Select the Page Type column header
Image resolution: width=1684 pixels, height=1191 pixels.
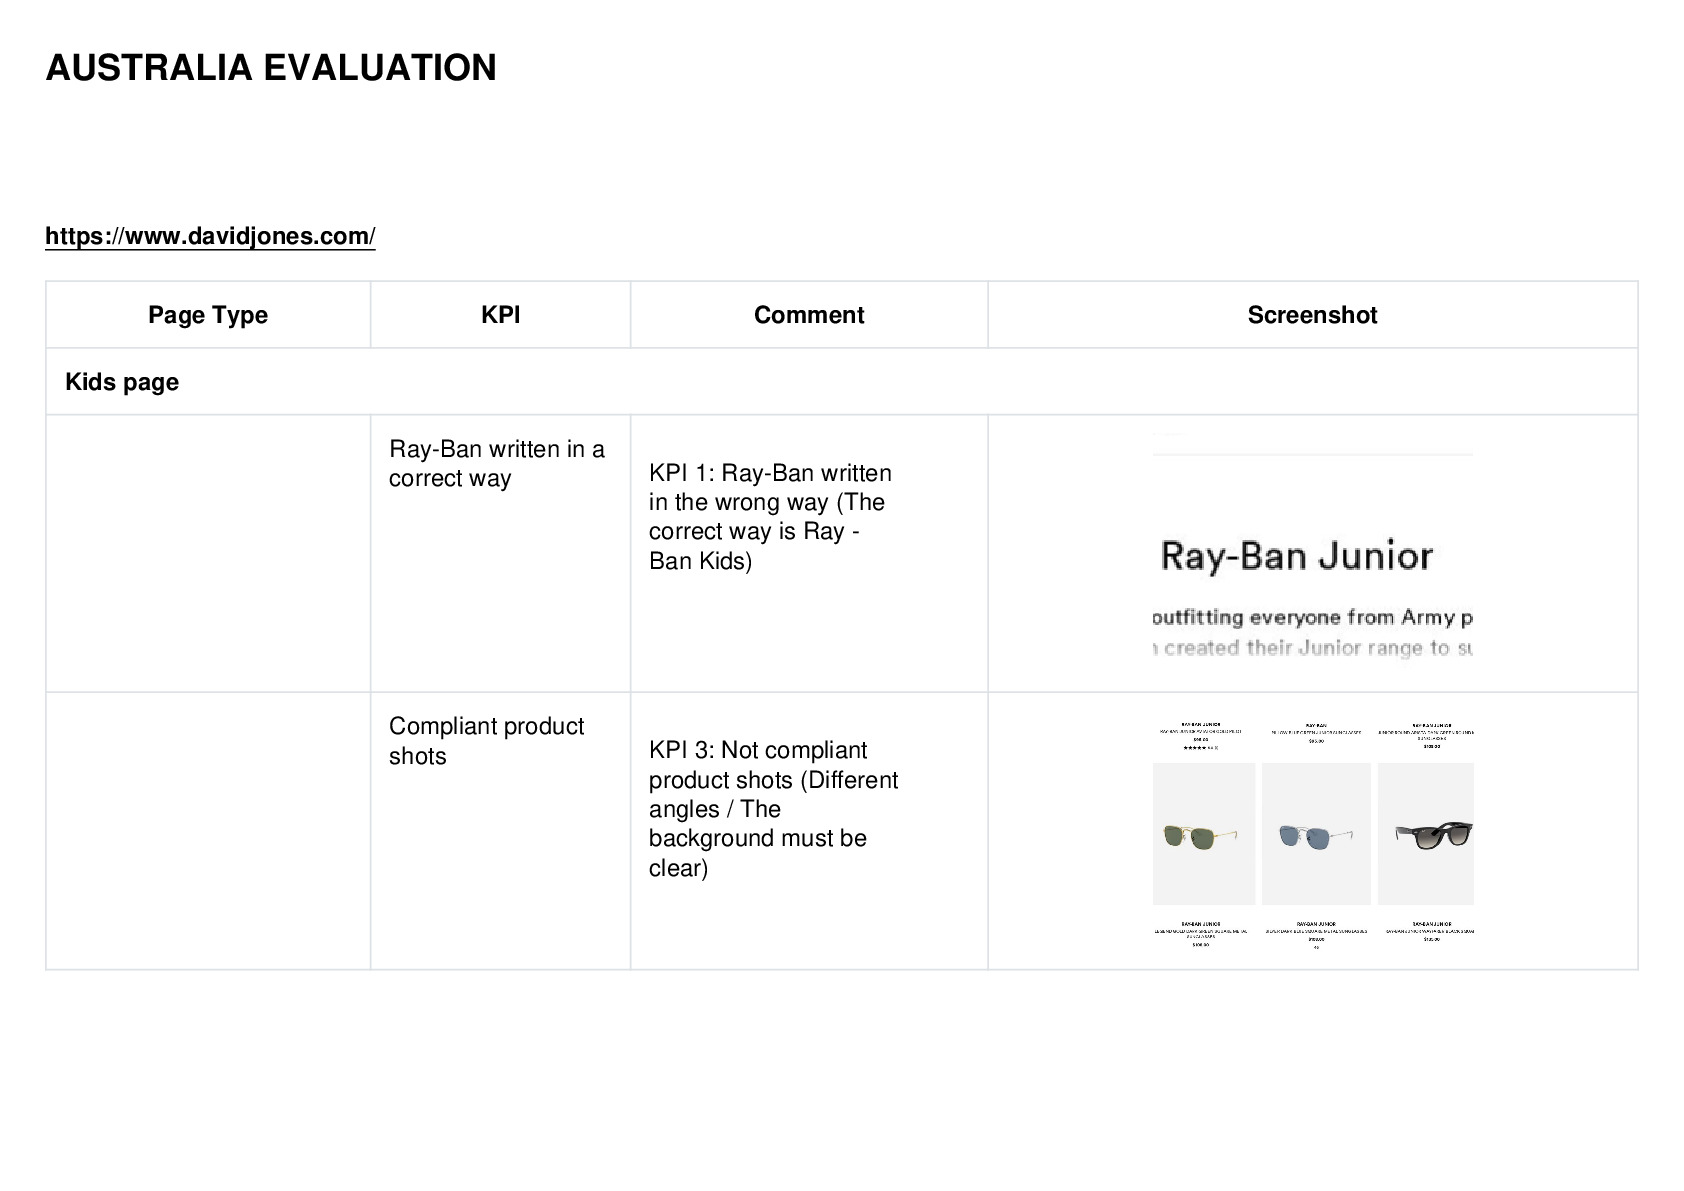tap(208, 315)
